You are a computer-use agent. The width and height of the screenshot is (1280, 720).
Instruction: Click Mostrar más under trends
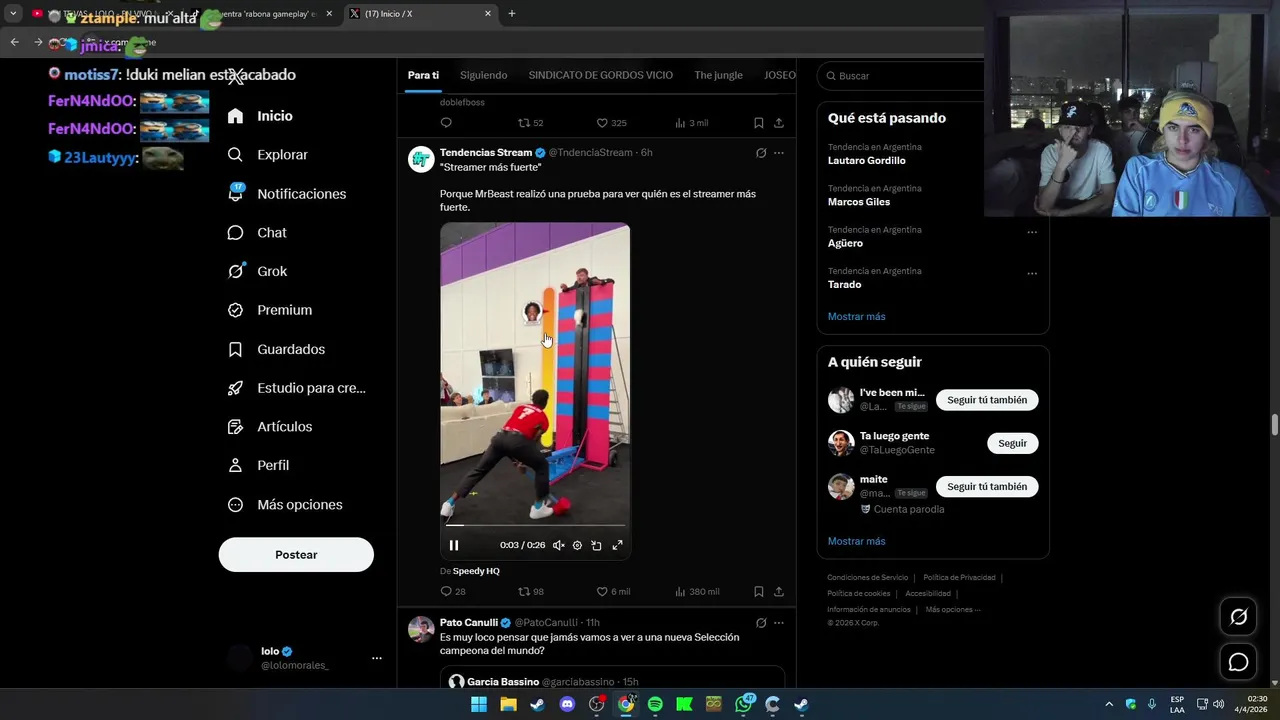coord(856,317)
